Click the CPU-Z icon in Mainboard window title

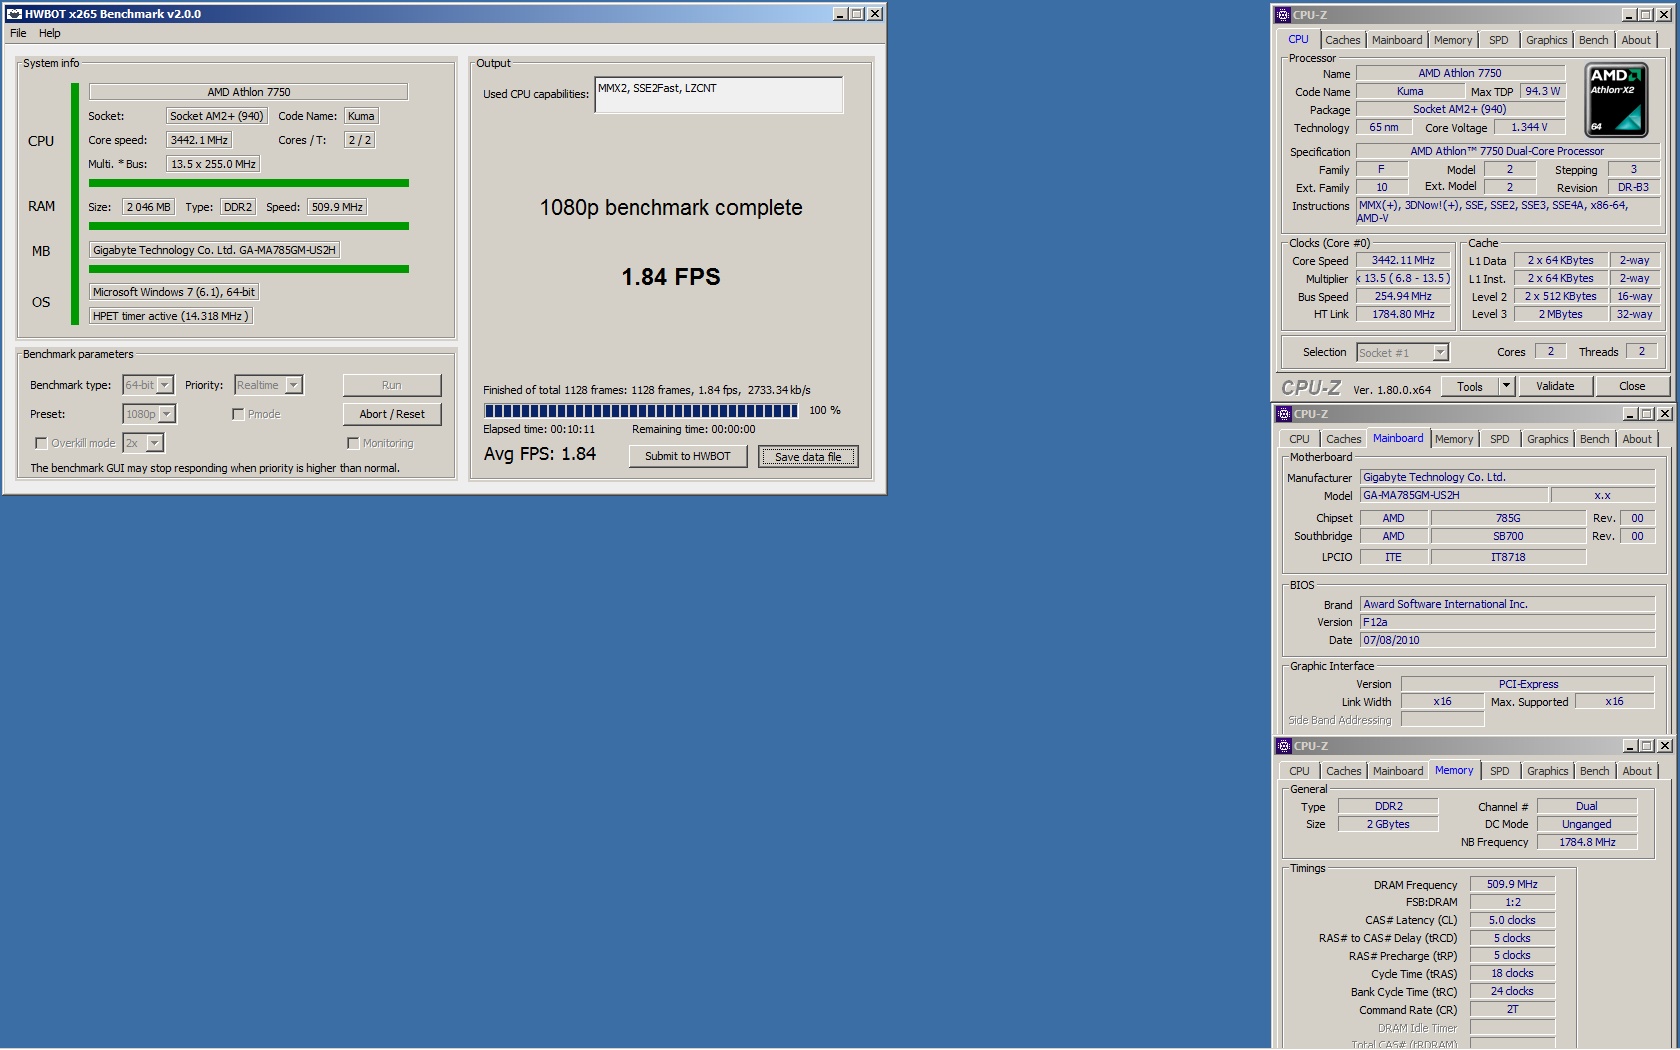(1284, 414)
